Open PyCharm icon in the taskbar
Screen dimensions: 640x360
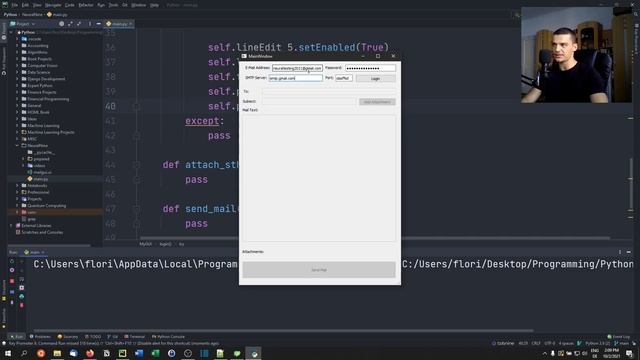[122, 353]
